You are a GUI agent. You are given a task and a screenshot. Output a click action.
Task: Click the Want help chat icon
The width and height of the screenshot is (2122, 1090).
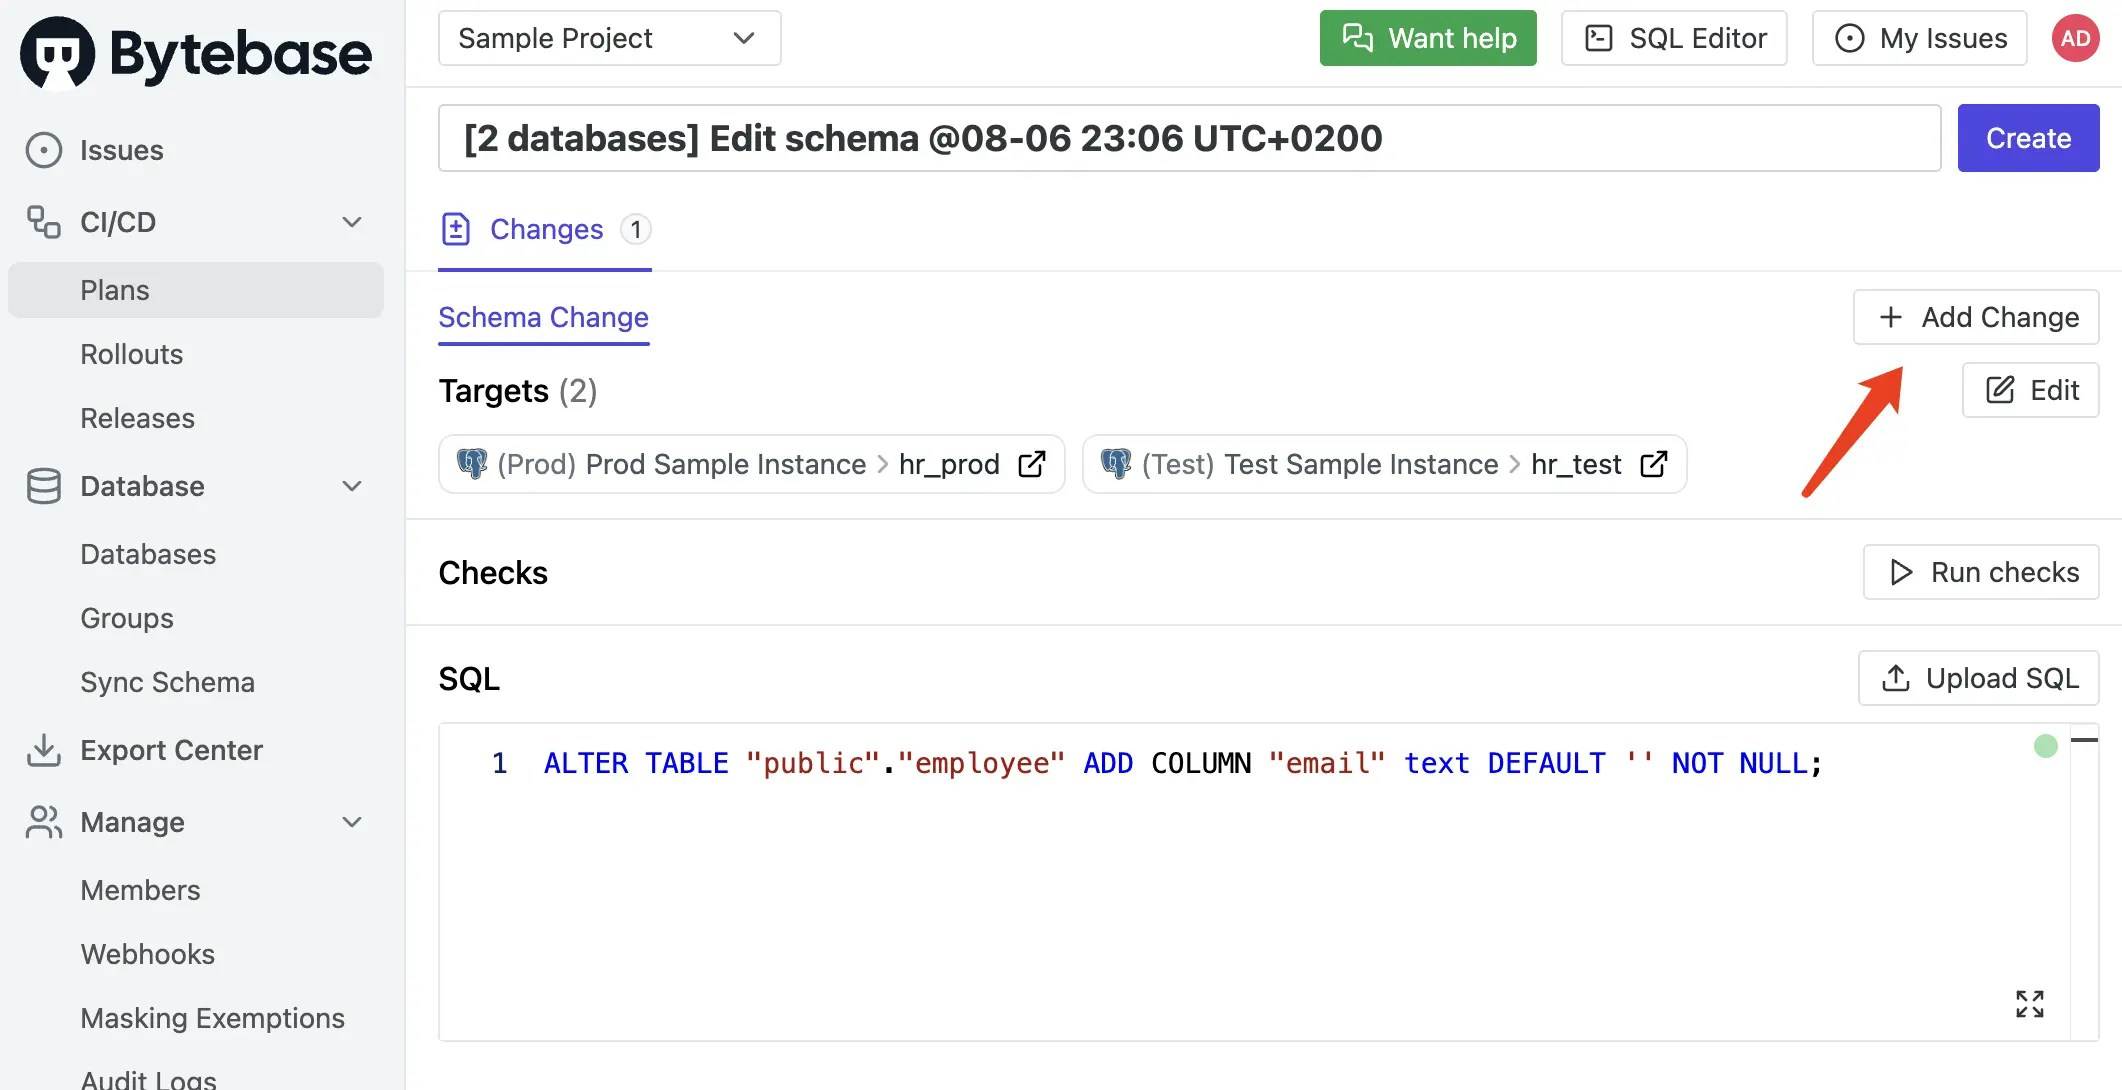1357,38
